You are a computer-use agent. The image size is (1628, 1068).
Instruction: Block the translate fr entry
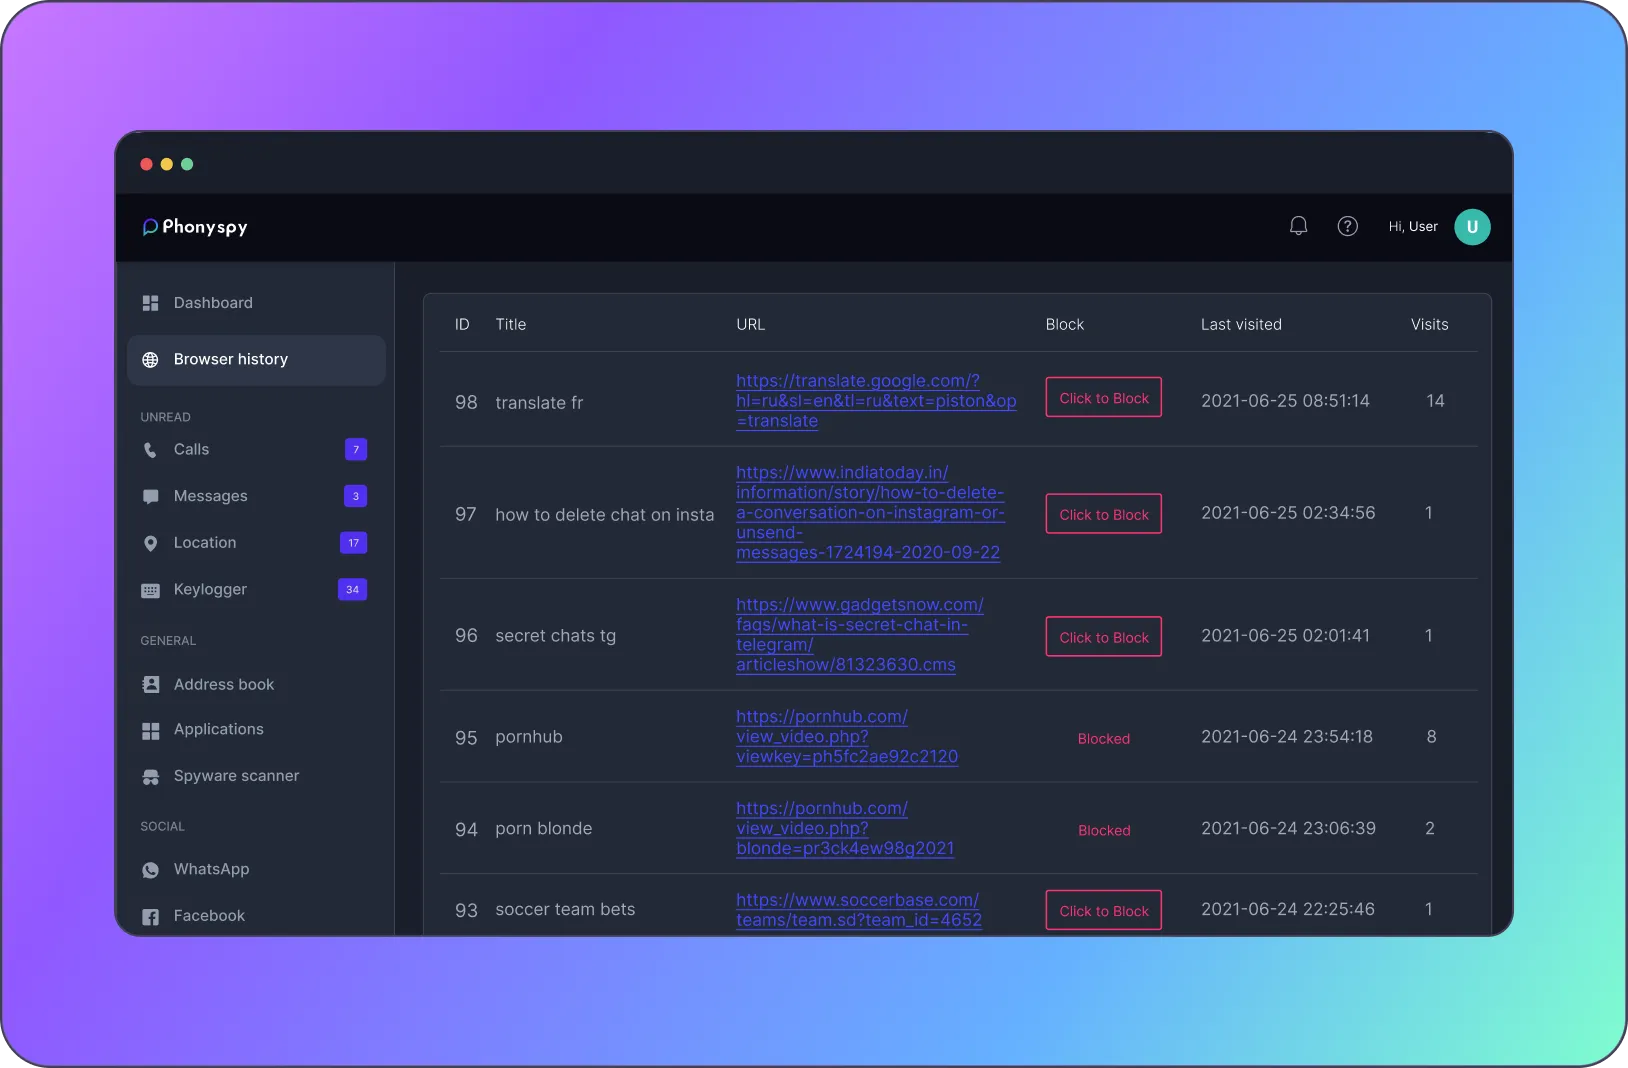pyautogui.click(x=1102, y=397)
